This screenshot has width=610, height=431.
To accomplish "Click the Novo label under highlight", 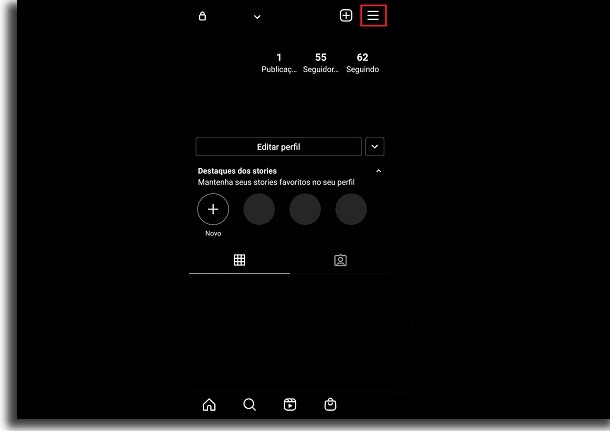I will coord(213,233).
